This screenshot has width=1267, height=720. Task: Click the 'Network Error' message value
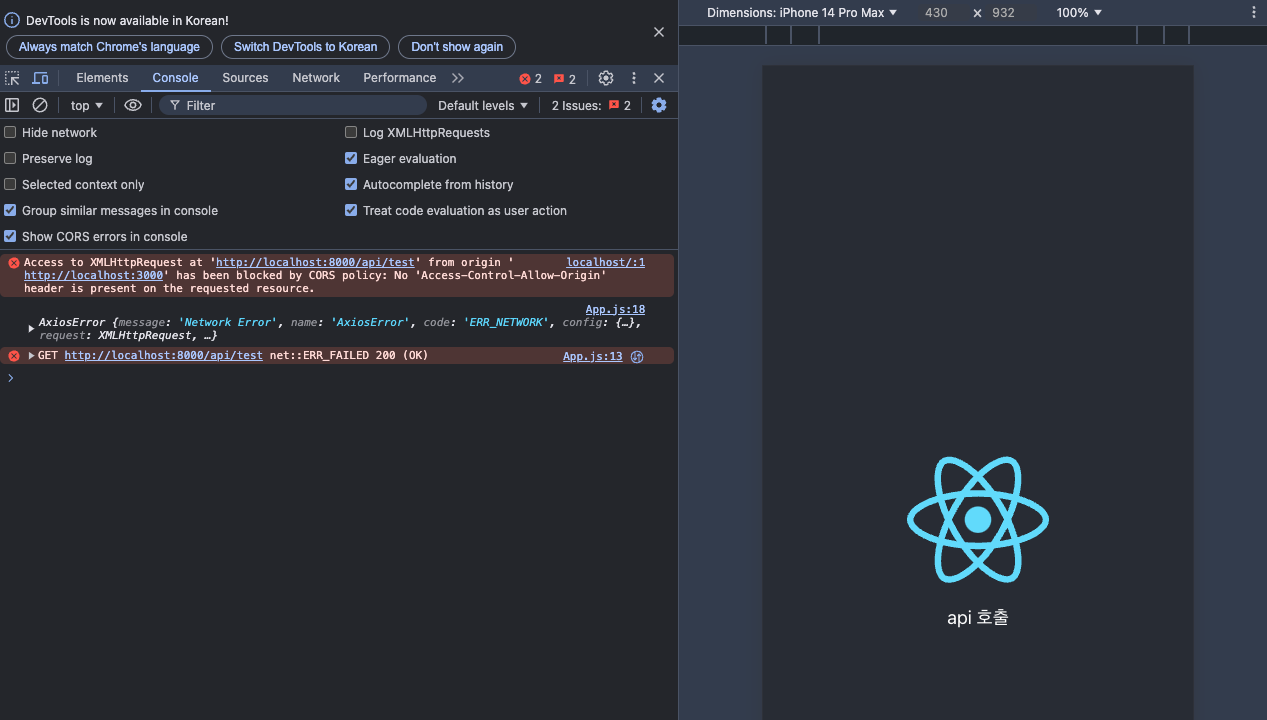pyautogui.click(x=230, y=323)
